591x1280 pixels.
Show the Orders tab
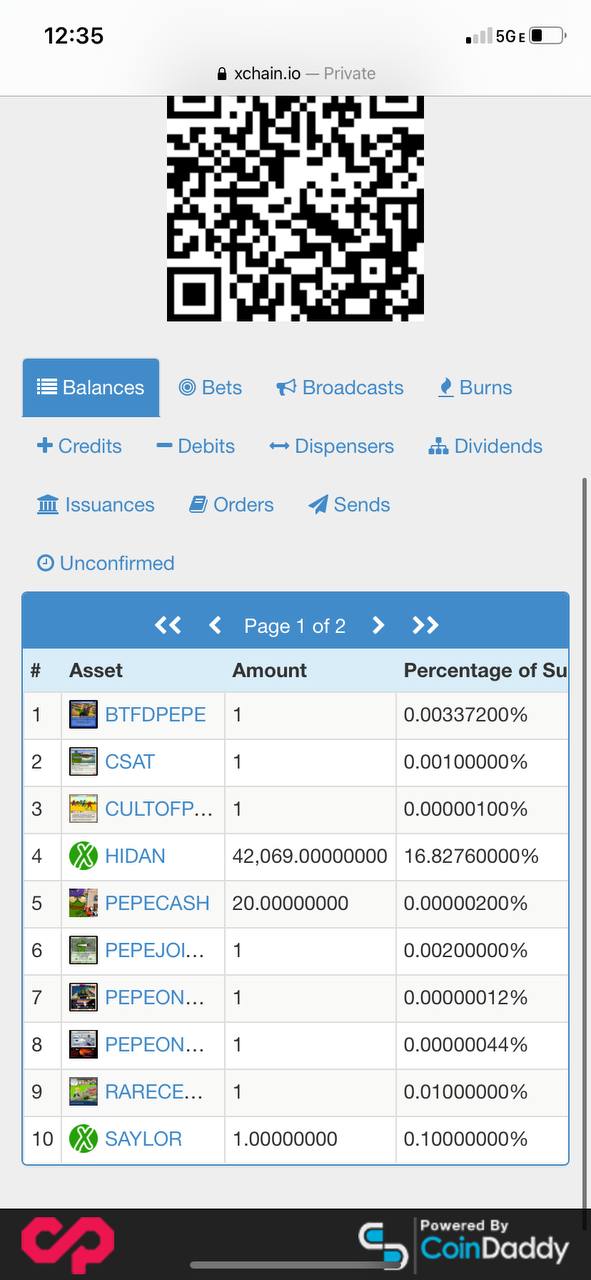[231, 504]
